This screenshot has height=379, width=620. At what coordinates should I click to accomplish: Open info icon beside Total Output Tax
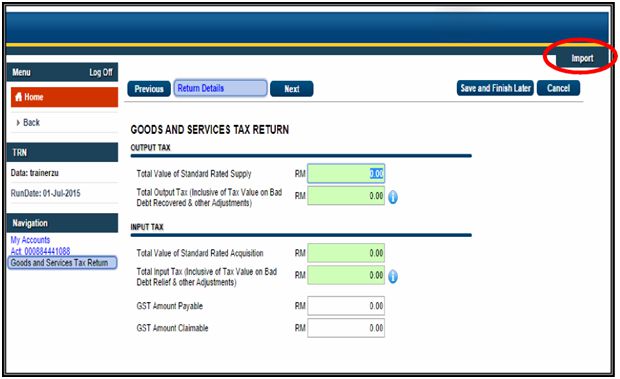click(393, 197)
